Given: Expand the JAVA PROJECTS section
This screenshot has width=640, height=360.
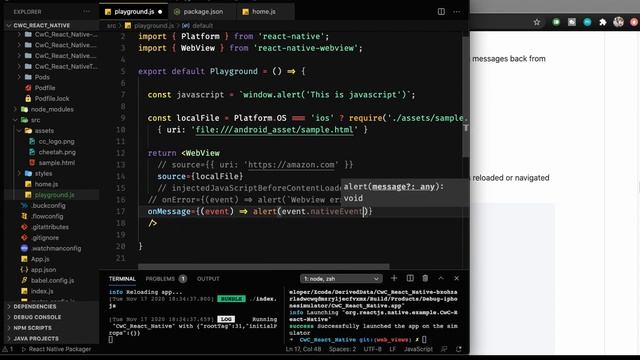Looking at the screenshot, I should (x=36, y=338).
